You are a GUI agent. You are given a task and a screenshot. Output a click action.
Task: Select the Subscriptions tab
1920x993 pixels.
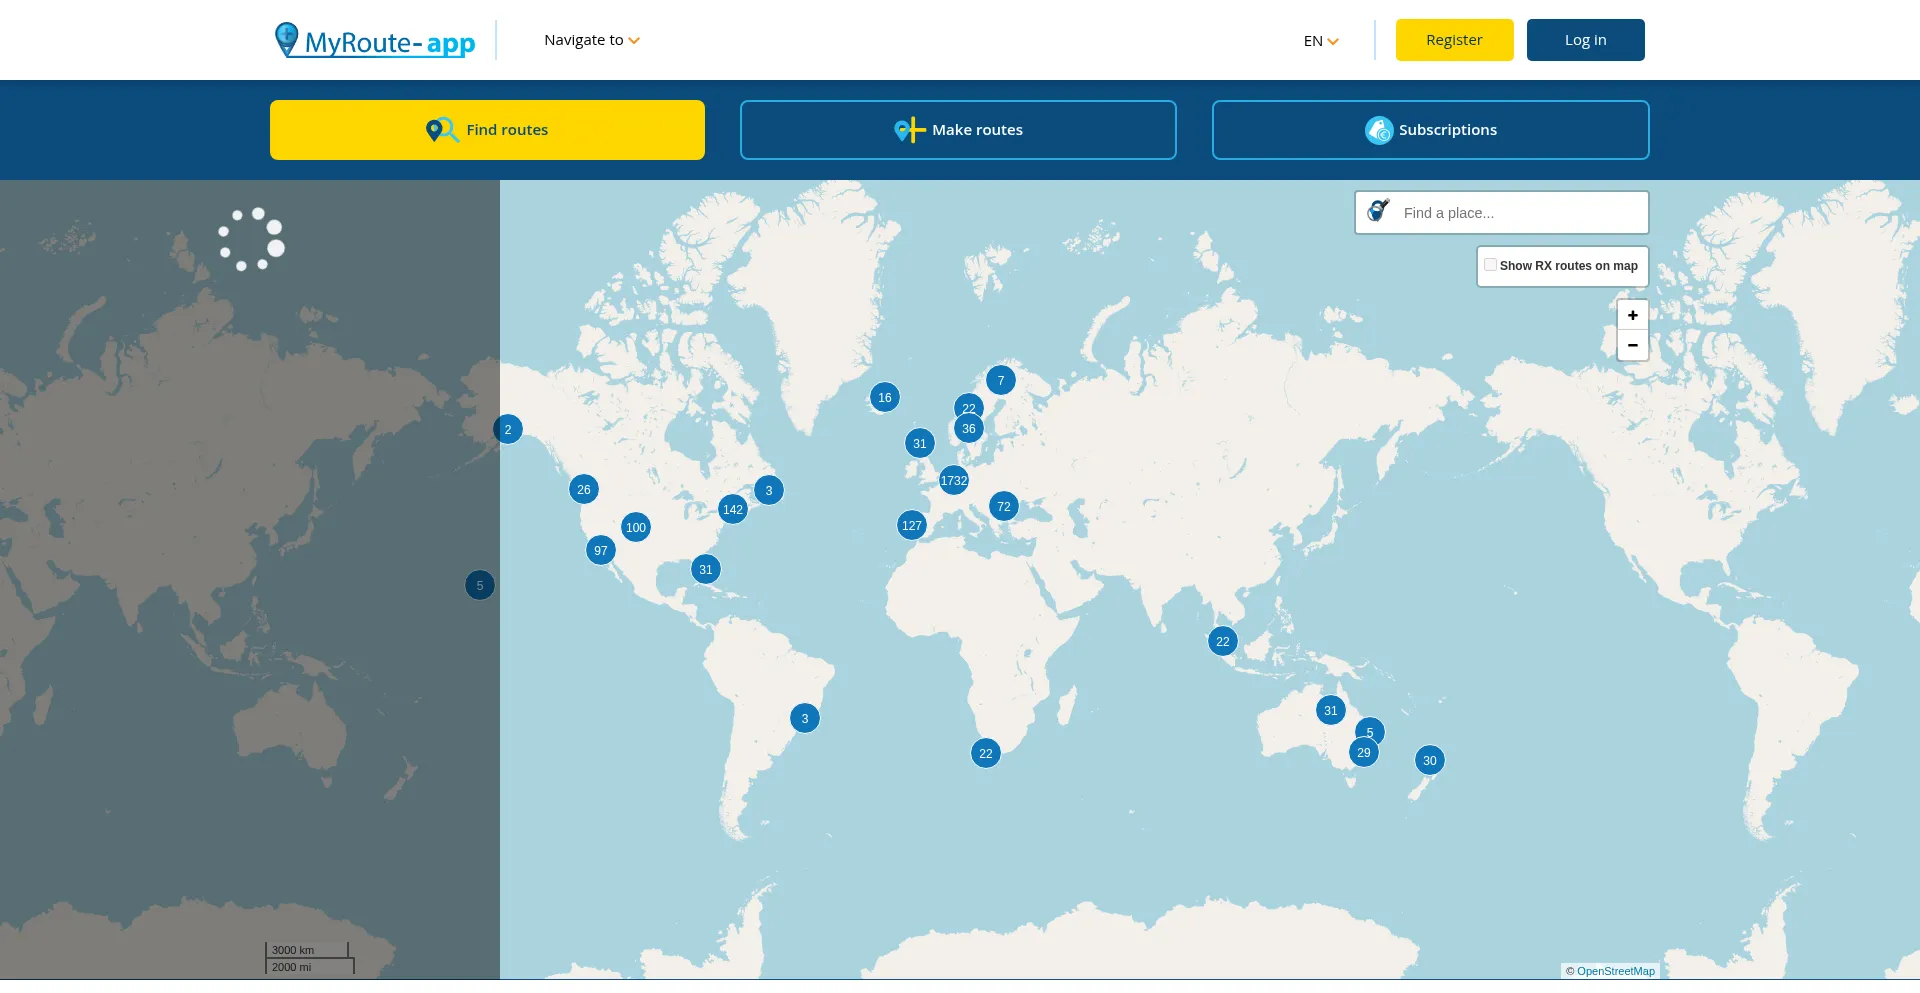click(x=1430, y=130)
